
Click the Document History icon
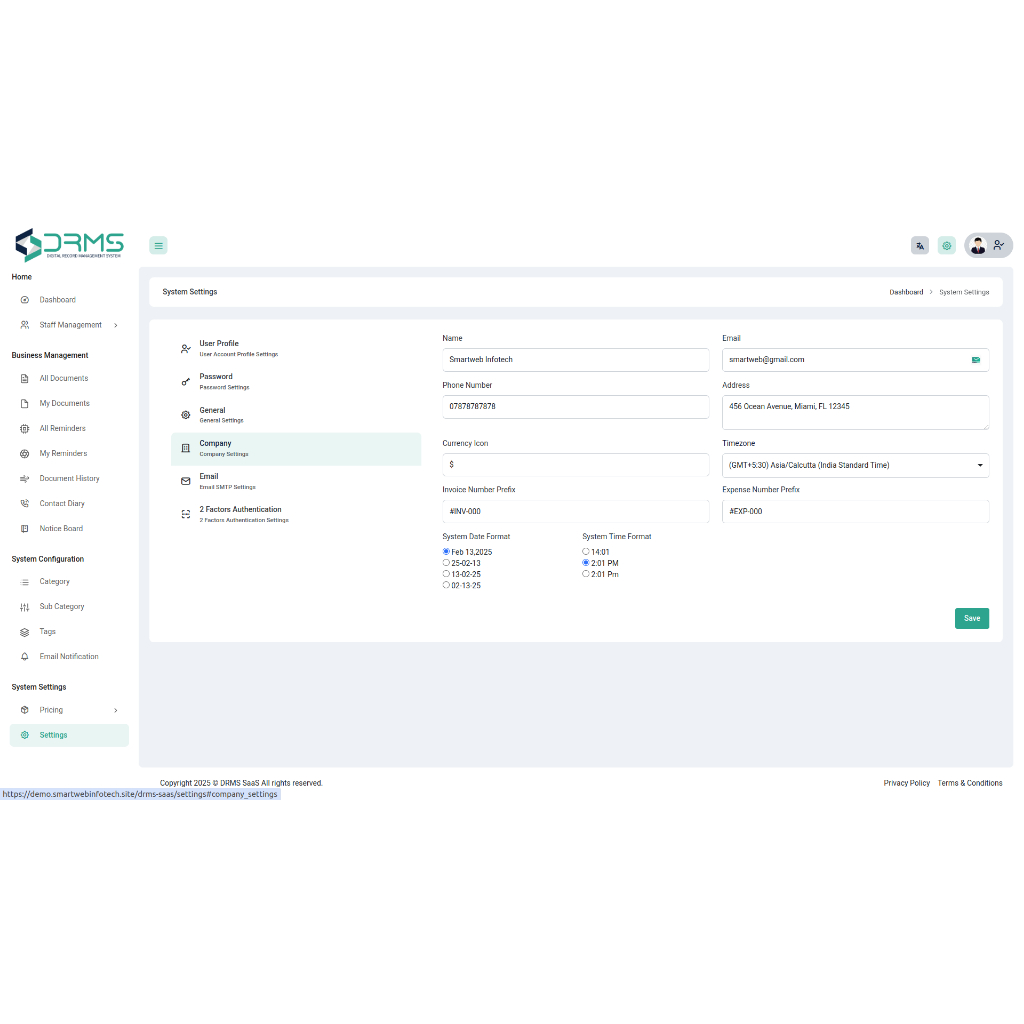click(x=25, y=479)
